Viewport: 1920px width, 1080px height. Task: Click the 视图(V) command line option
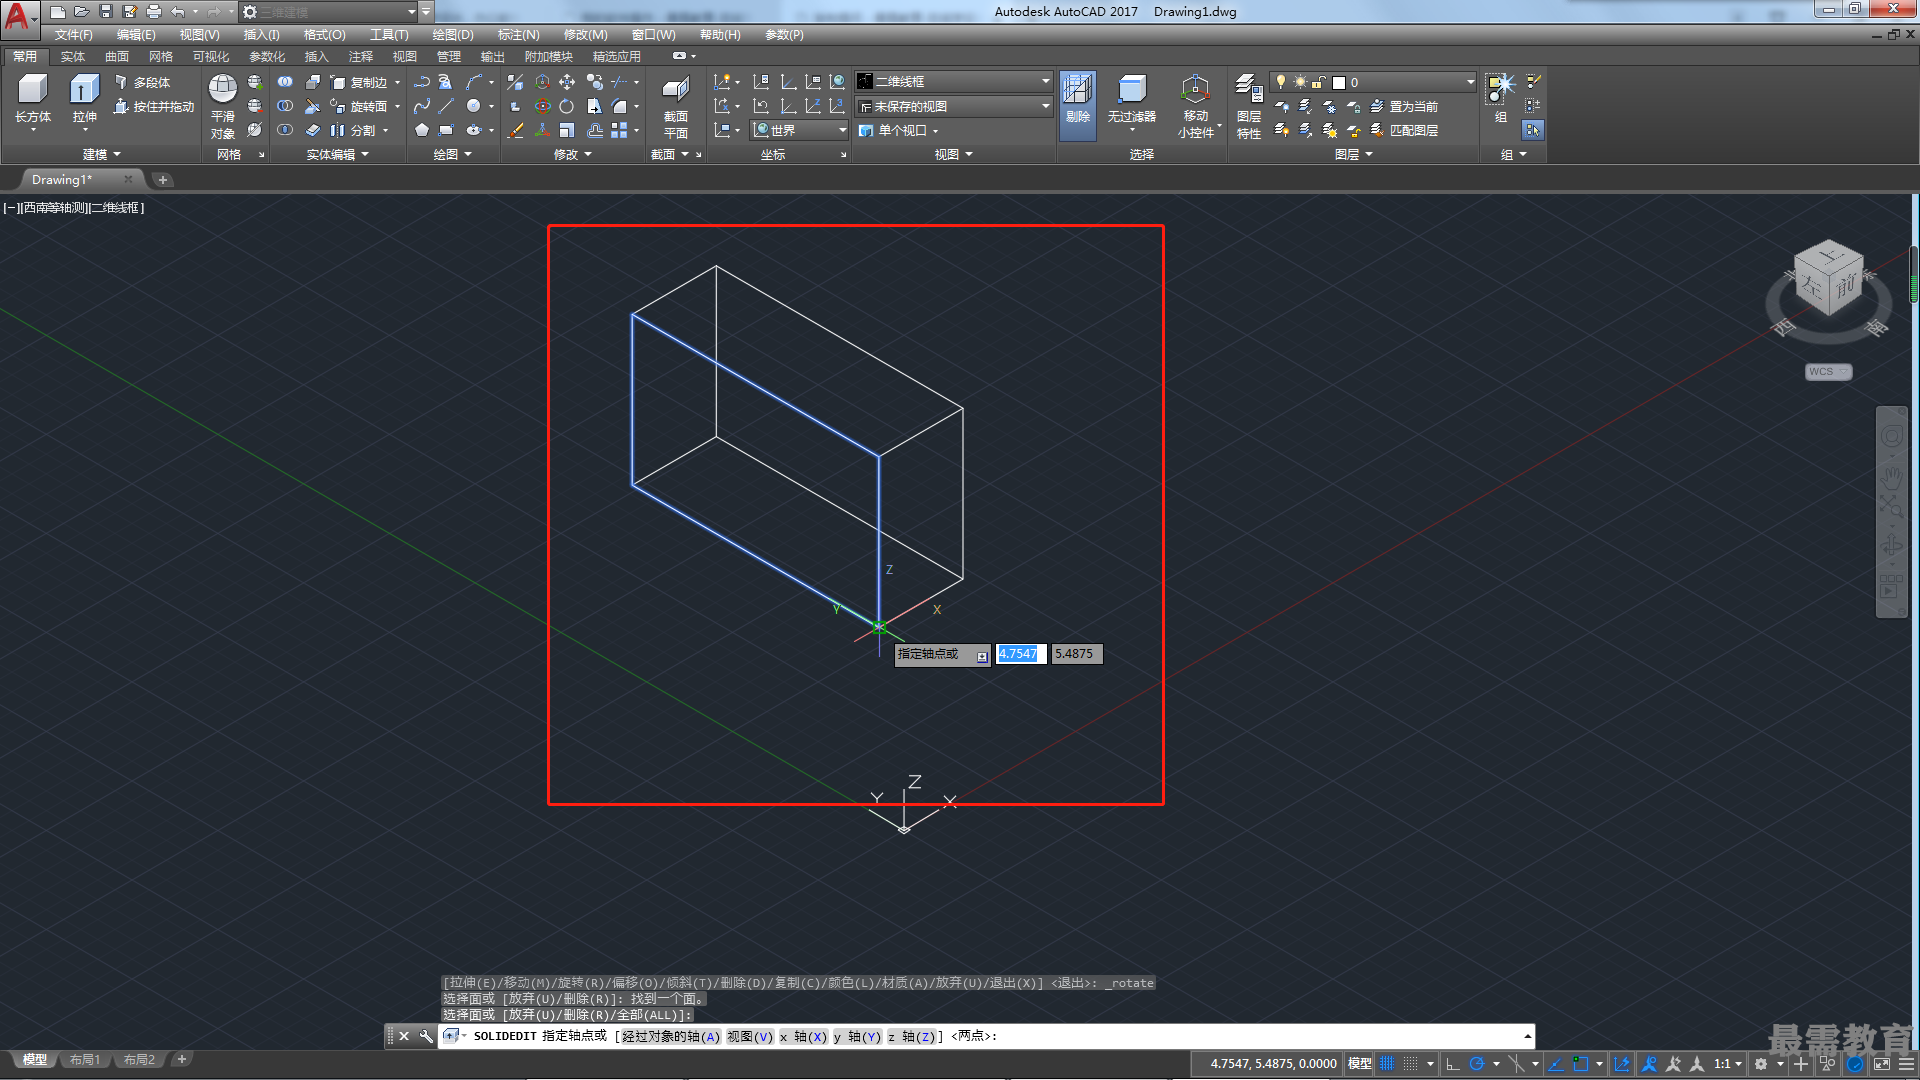coord(749,1036)
